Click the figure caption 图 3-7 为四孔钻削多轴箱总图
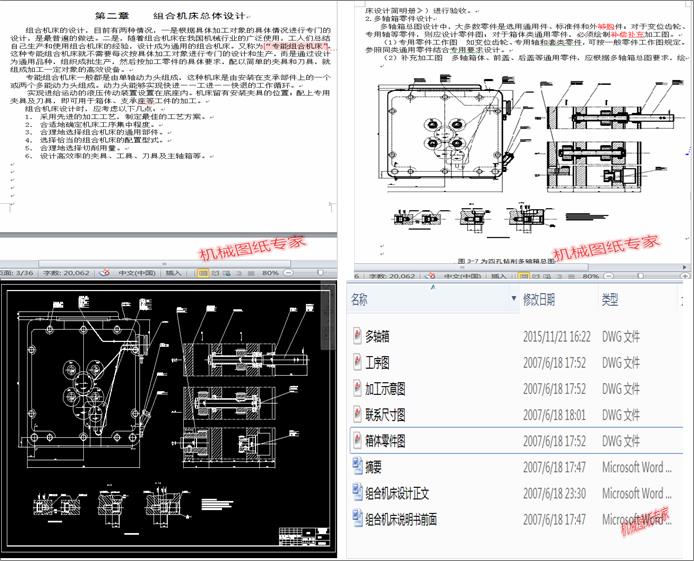This screenshot has width=694, height=561. click(506, 261)
